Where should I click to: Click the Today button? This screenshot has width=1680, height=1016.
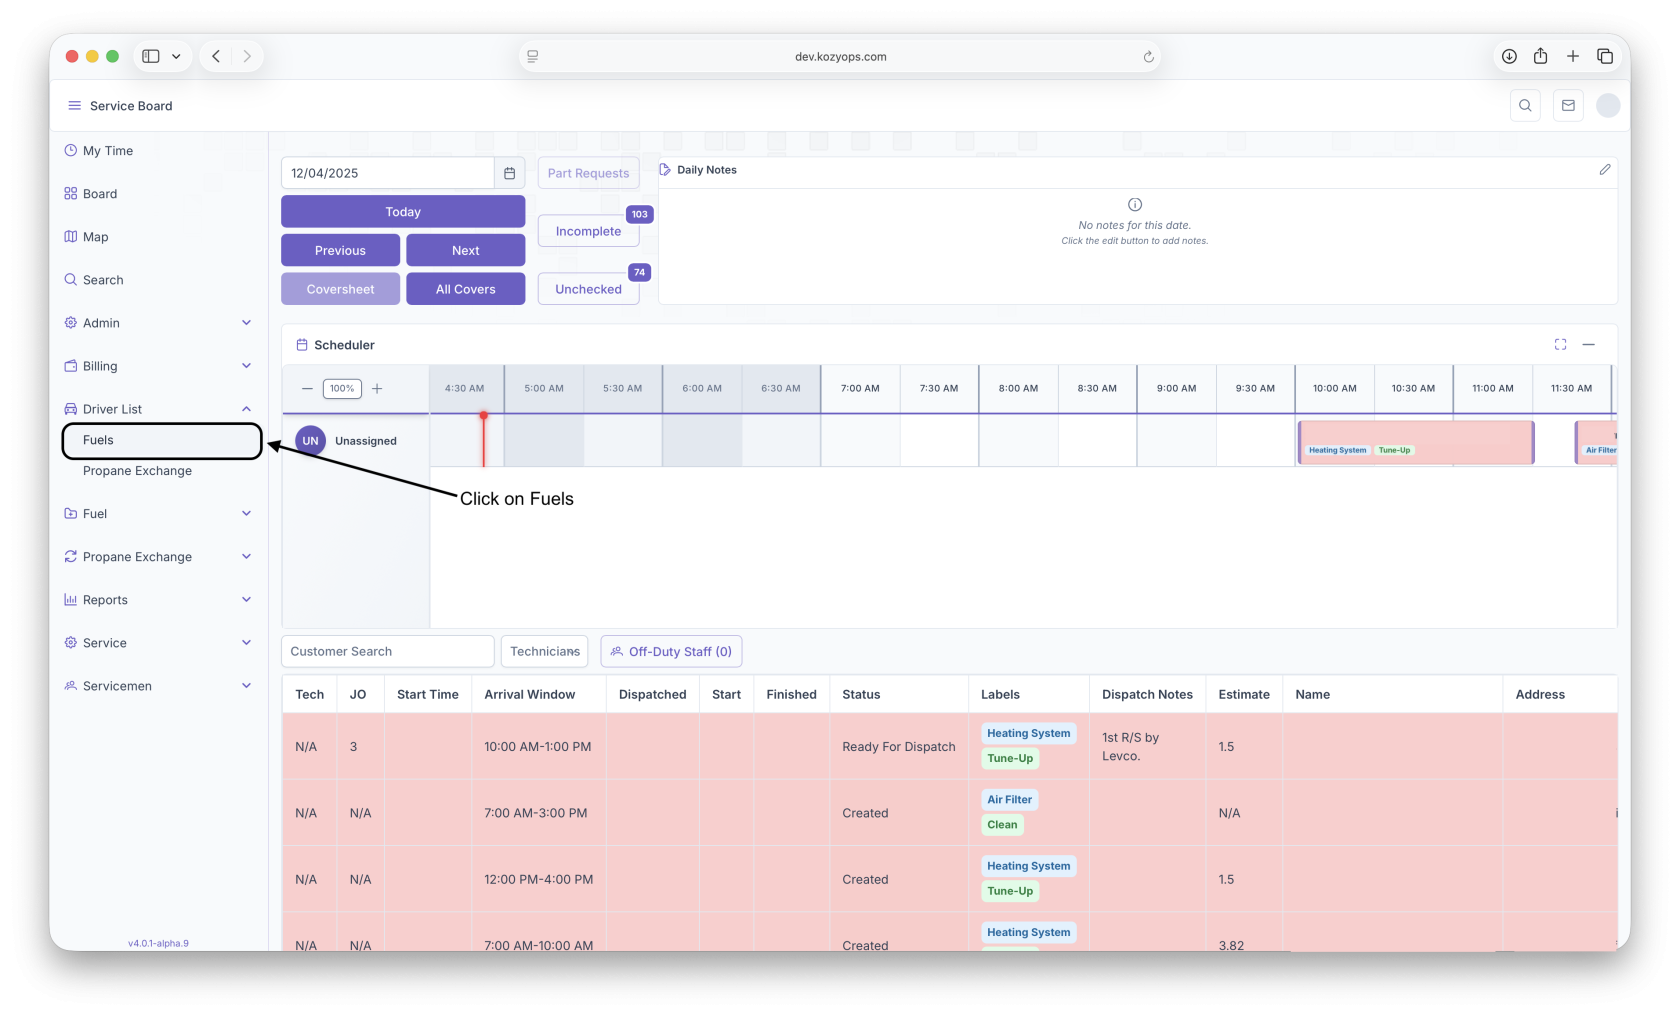click(x=403, y=212)
